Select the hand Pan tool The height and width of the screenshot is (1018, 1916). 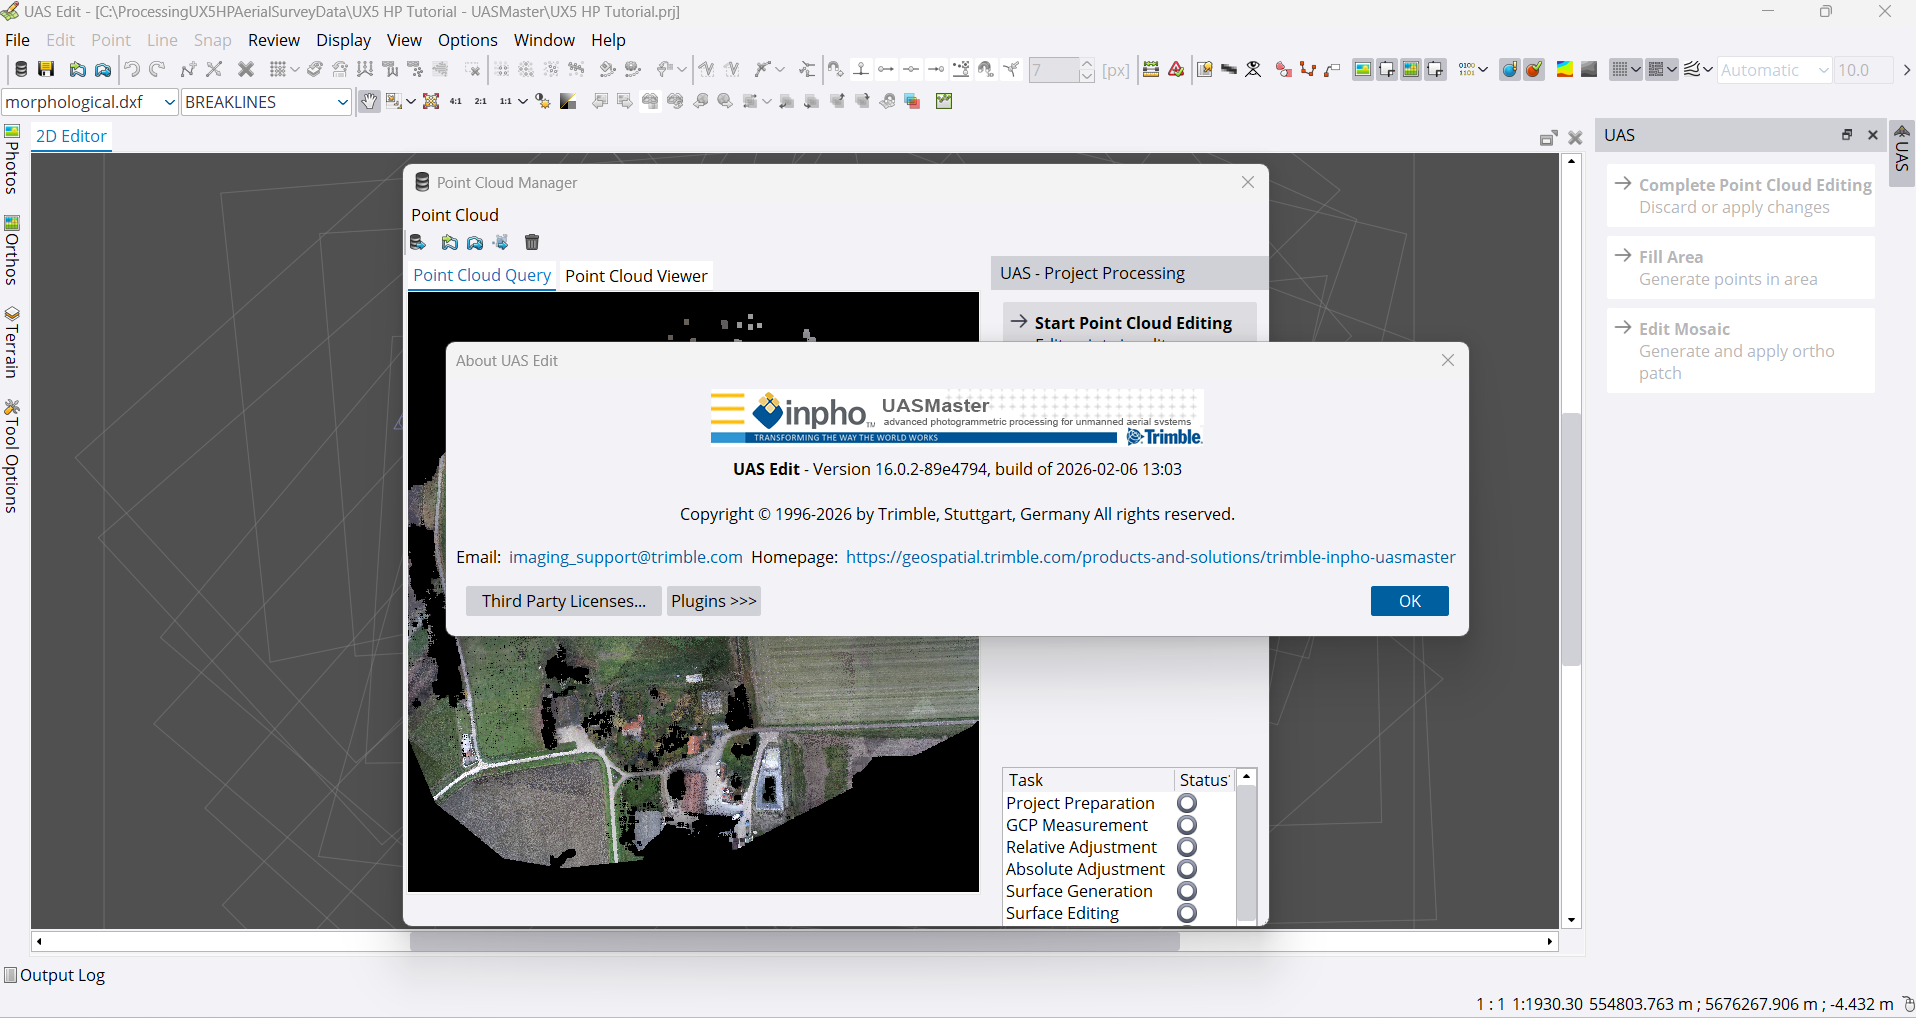point(369,101)
